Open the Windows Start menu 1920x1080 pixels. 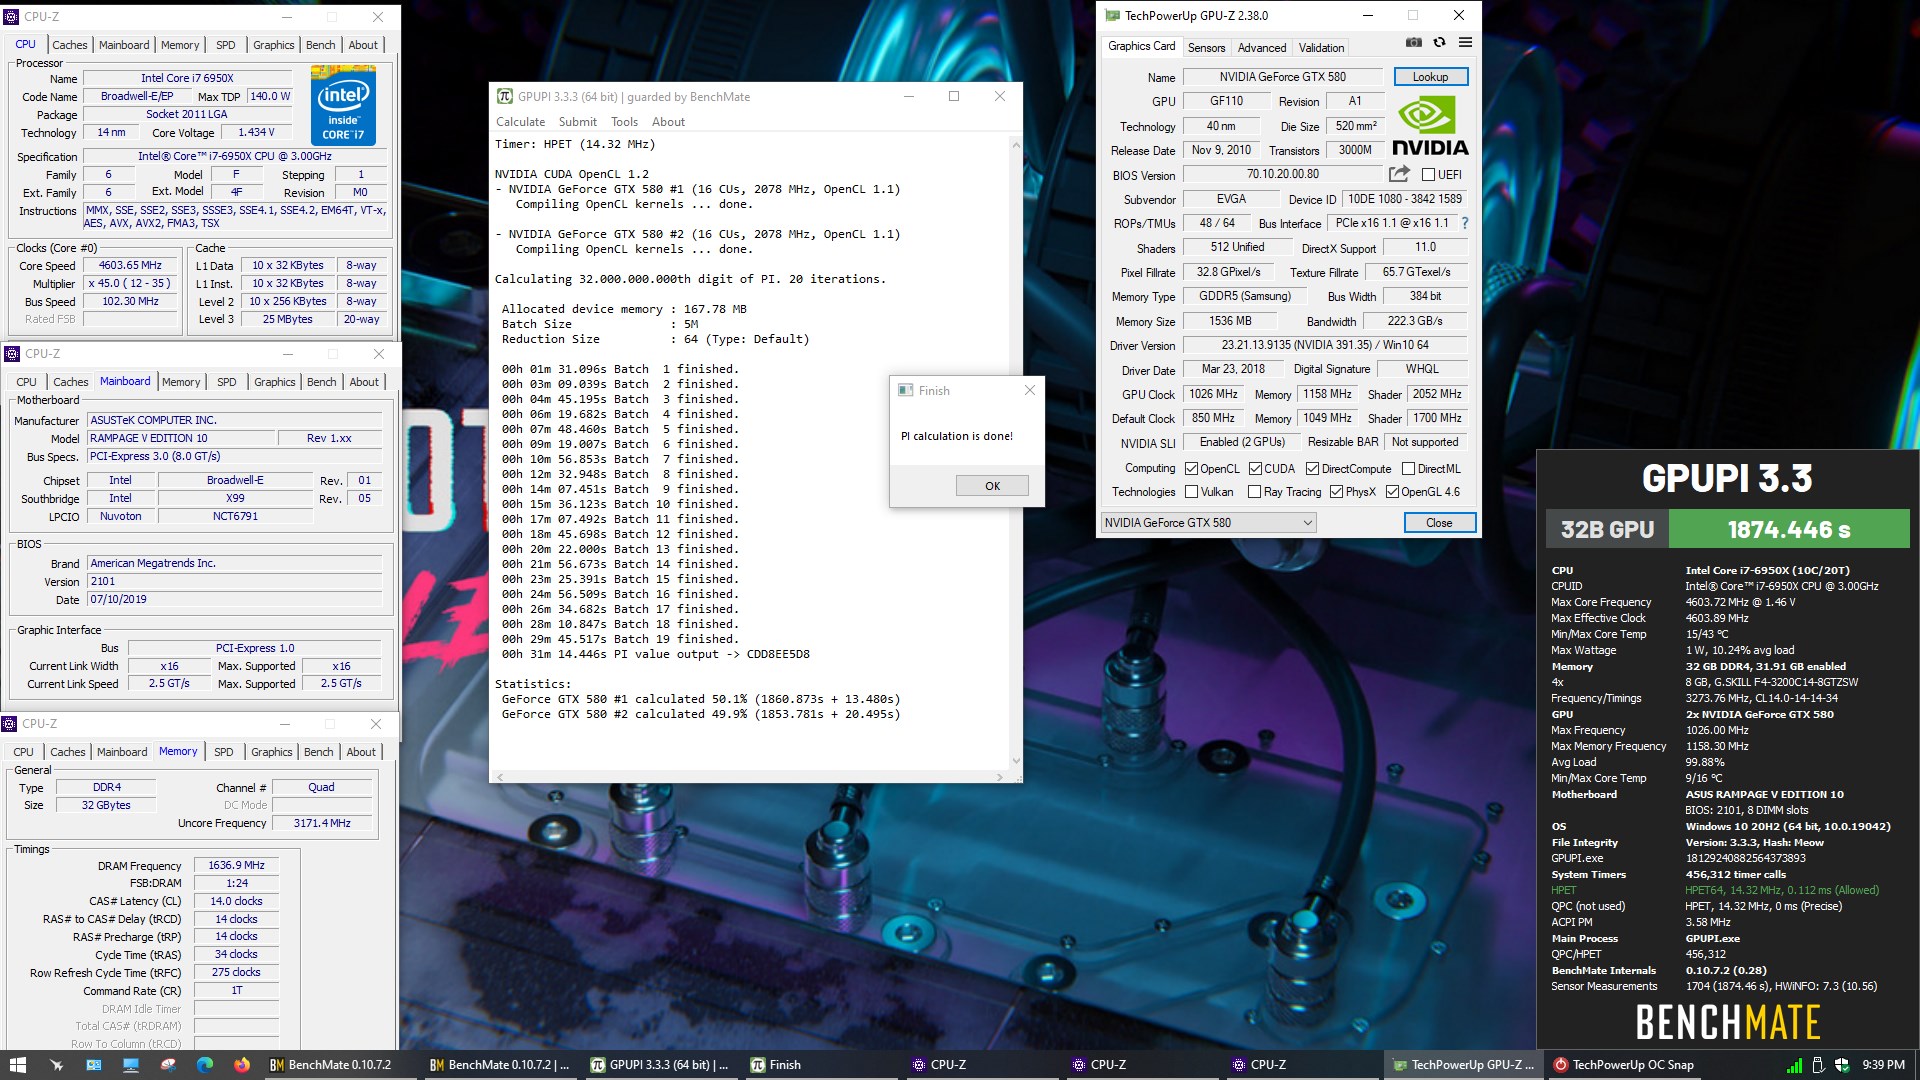(x=17, y=1065)
